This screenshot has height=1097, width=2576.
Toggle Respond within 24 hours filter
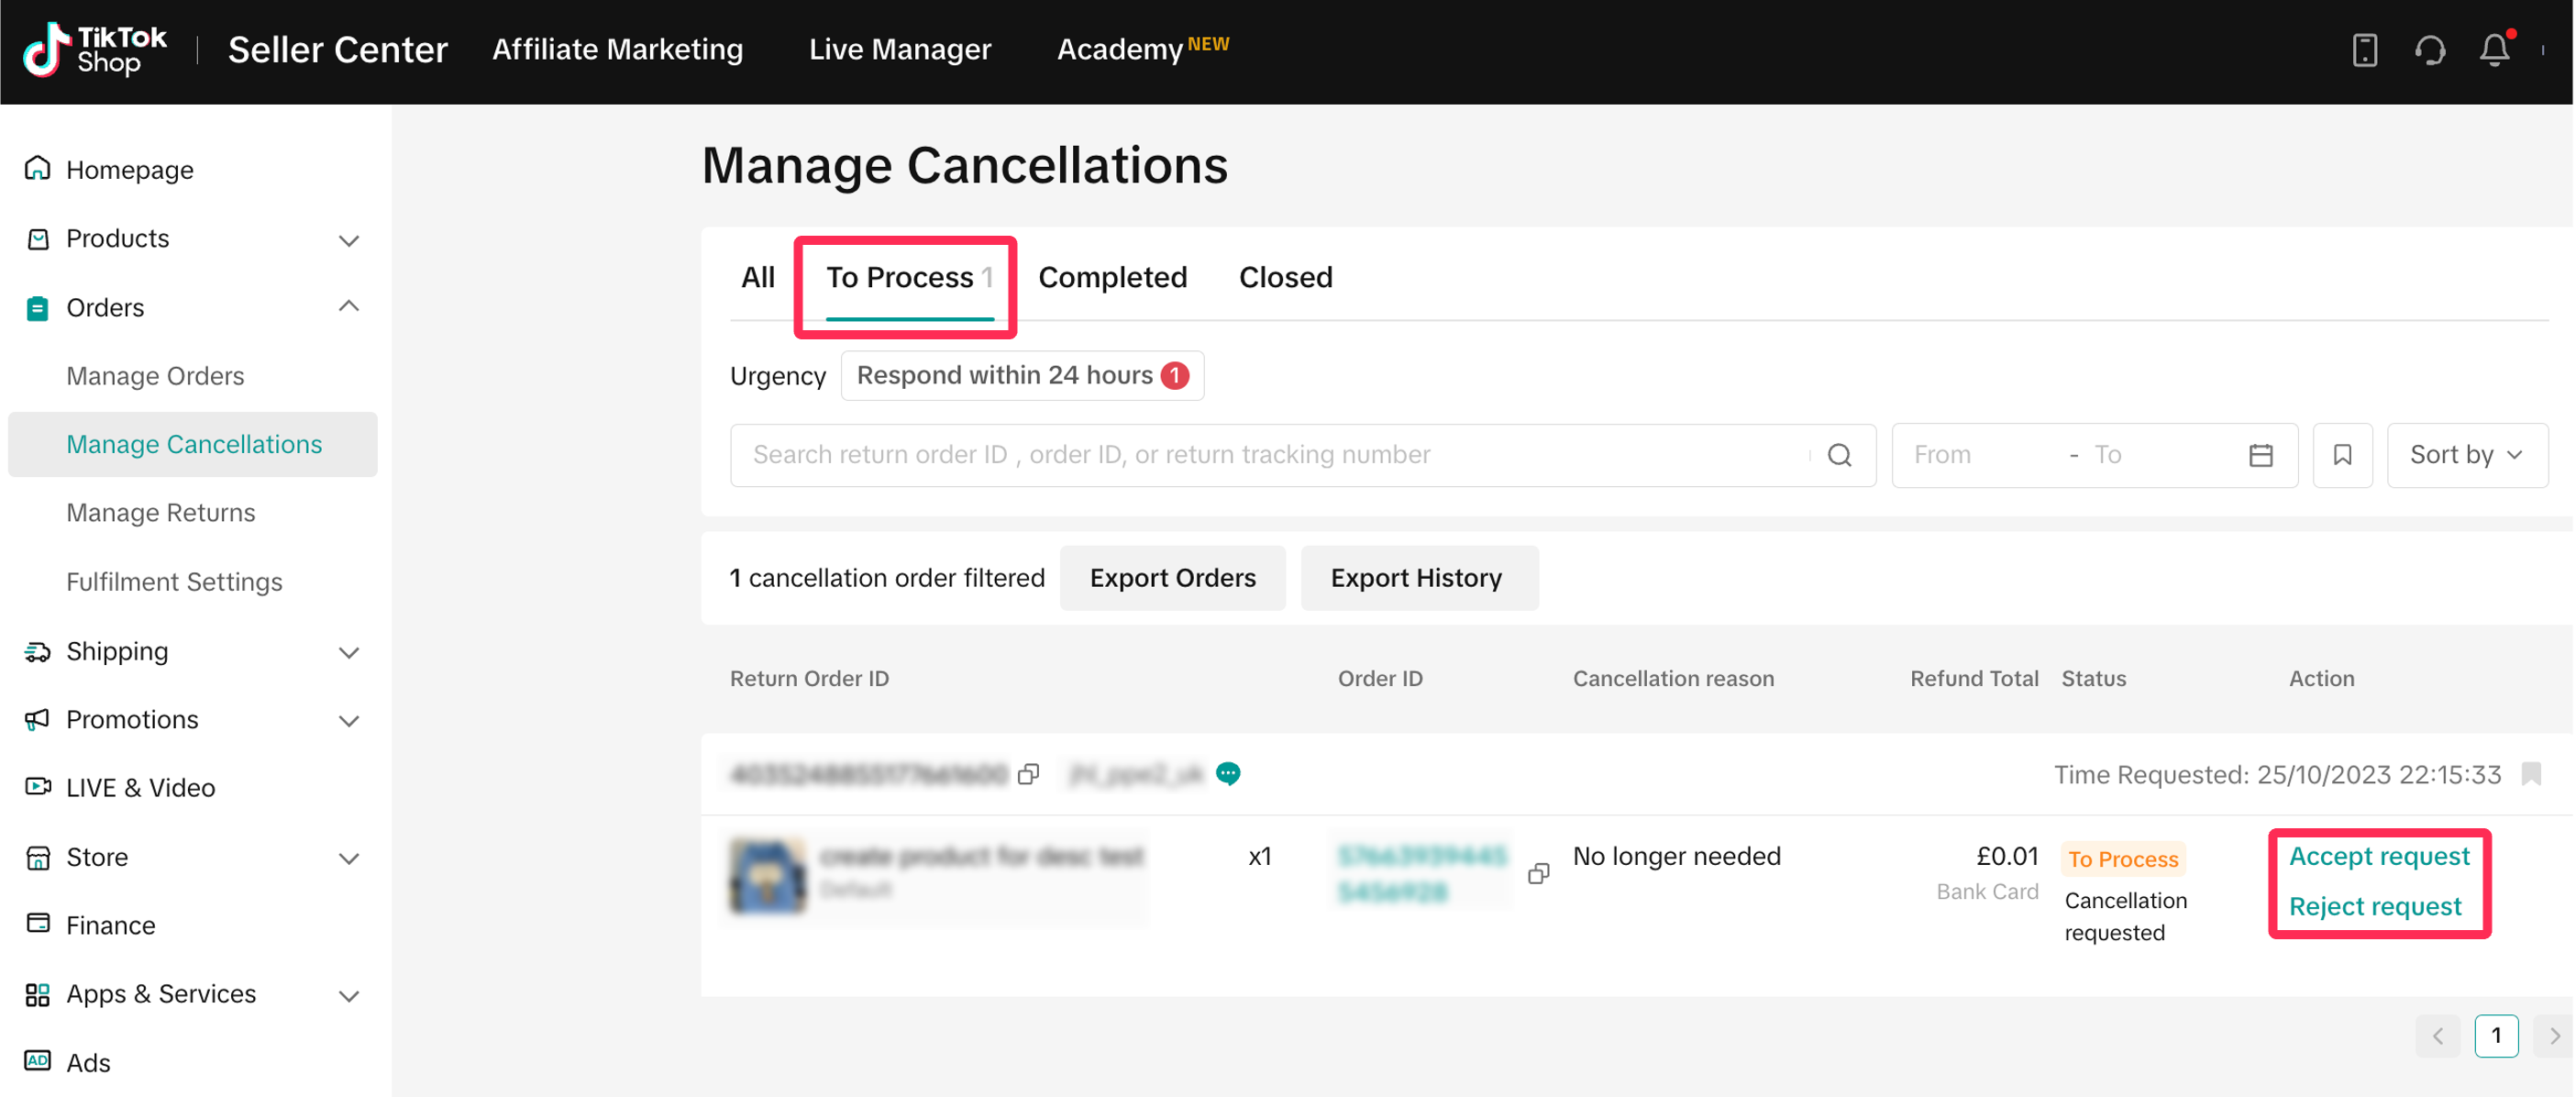point(1021,375)
